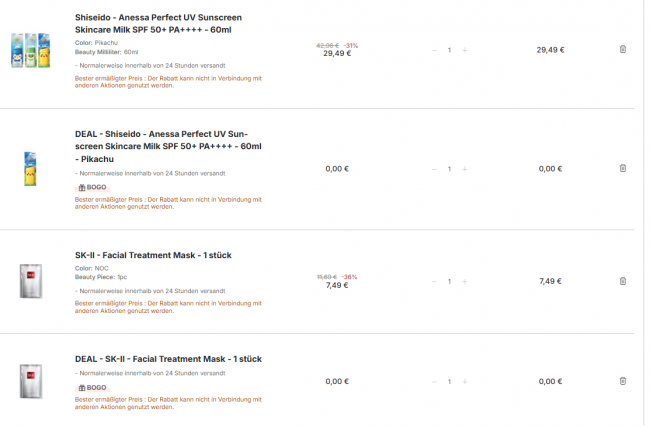This screenshot has height=426, width=650.
Task: Click the single Pikachu sunscreen bottle thumbnail
Action: click(x=30, y=169)
